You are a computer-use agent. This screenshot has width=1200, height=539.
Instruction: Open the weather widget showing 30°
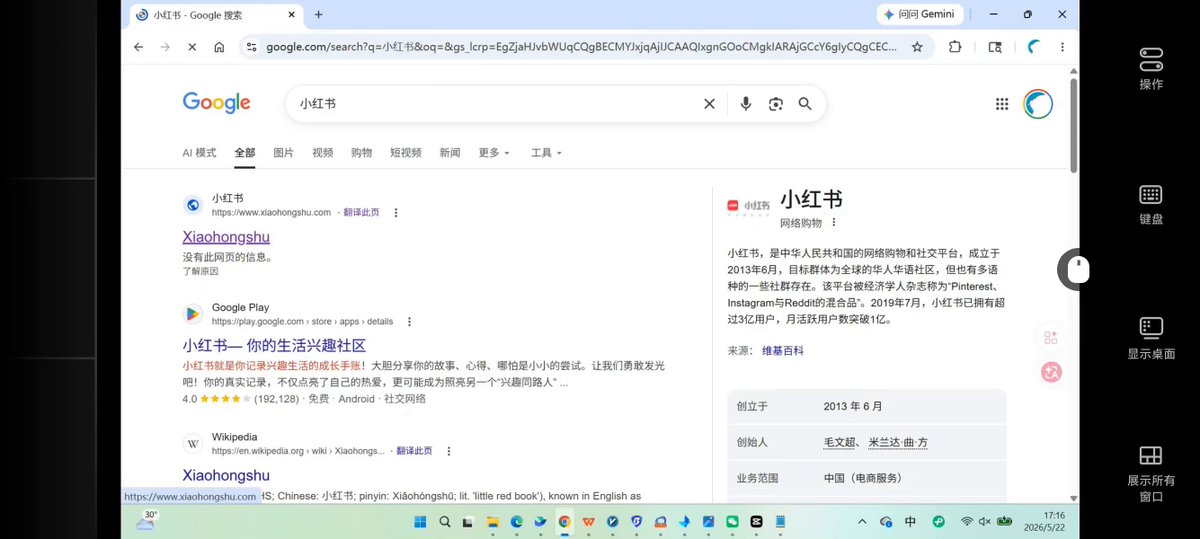146,520
